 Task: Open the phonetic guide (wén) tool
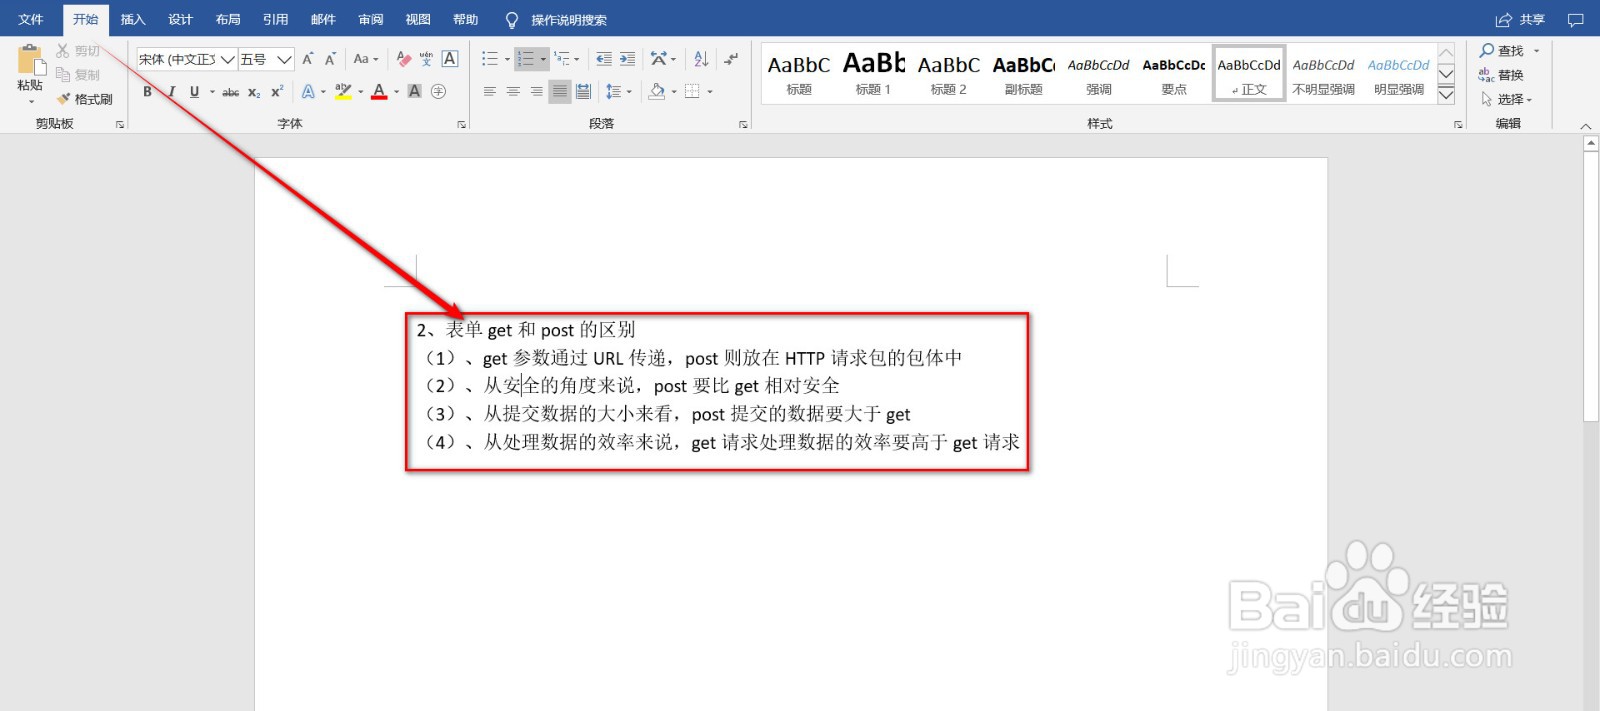pos(427,59)
